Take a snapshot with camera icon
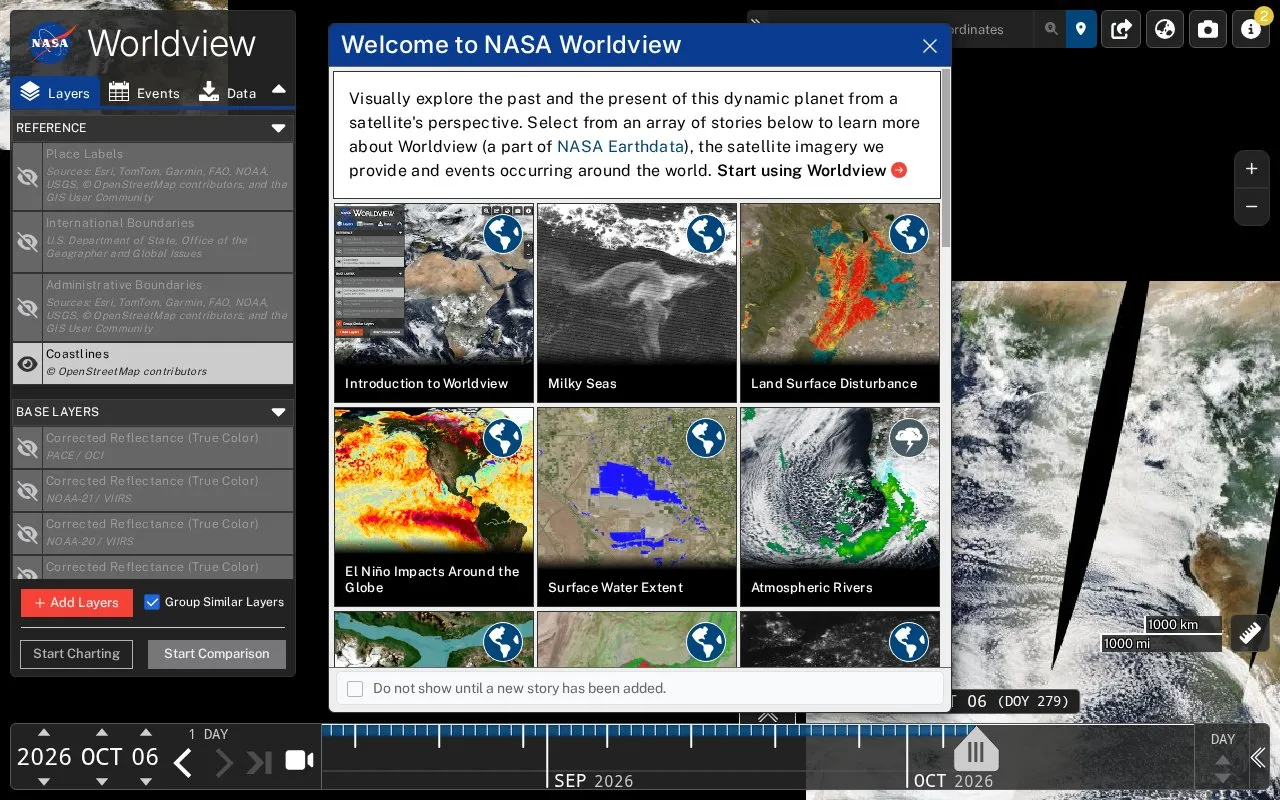This screenshot has height=800, width=1280. pyautogui.click(x=1208, y=29)
